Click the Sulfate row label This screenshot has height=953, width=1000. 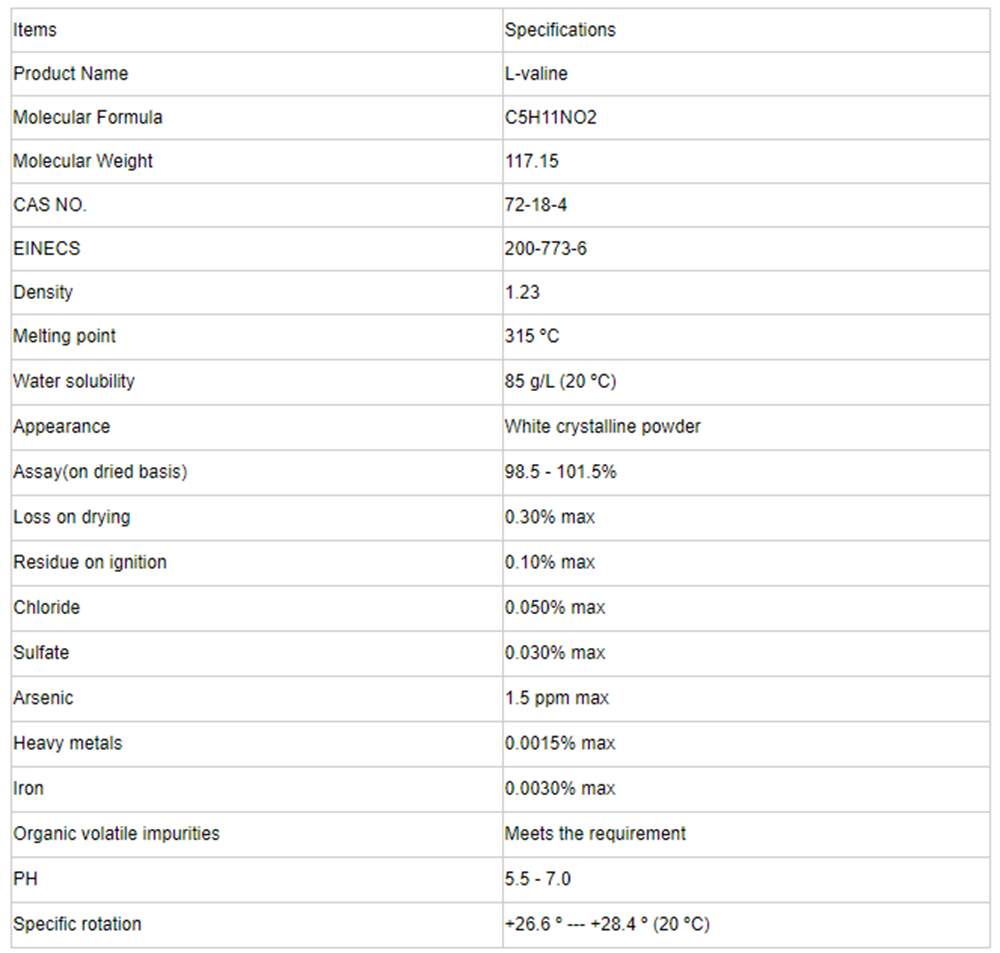[x=41, y=653]
